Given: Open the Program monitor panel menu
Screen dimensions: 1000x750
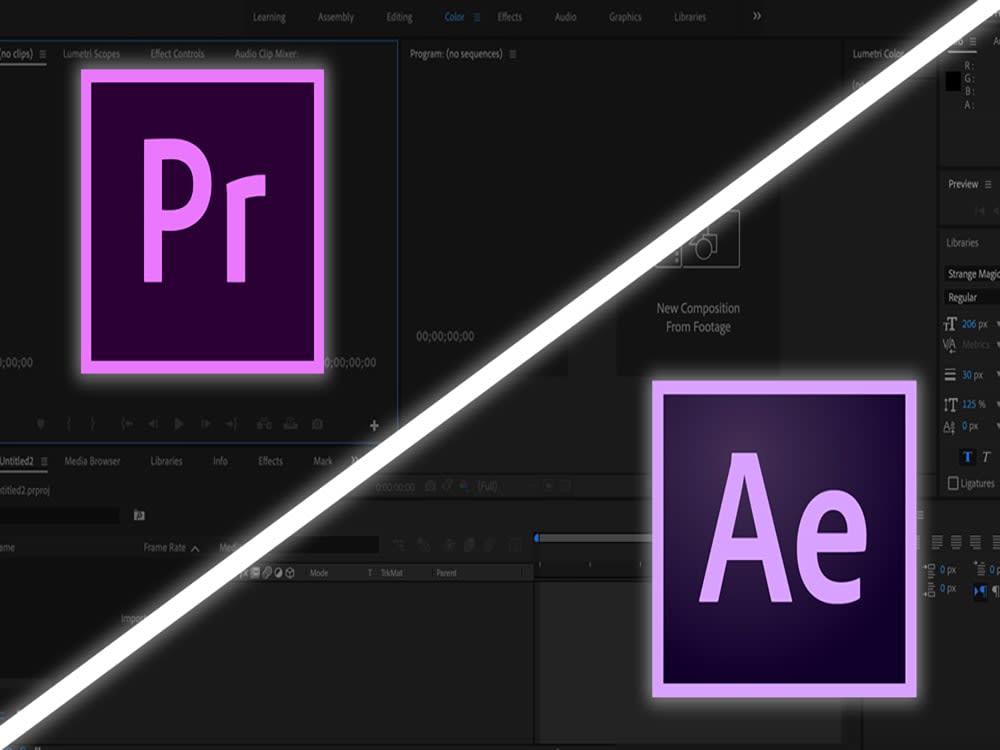Looking at the screenshot, I should tap(513, 54).
